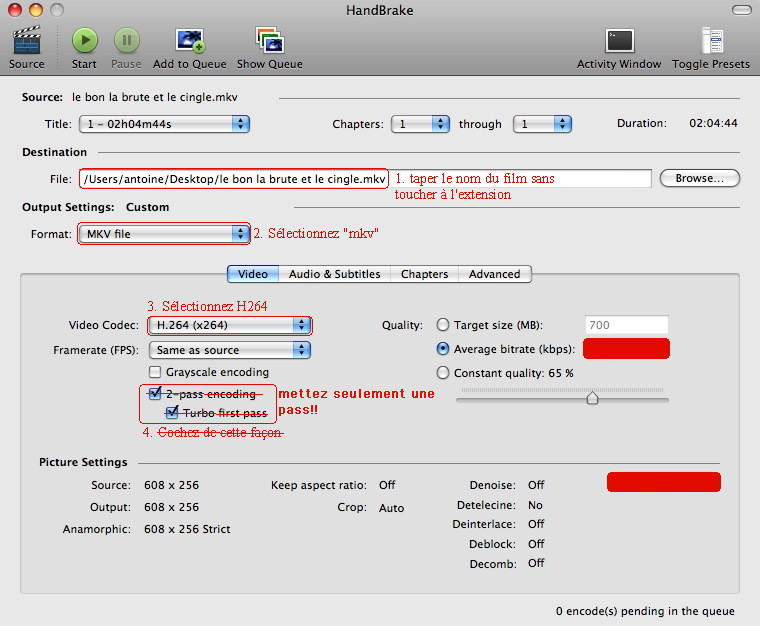Switch to the Audio & Subtitles tab
This screenshot has height=626, width=760.
click(334, 274)
